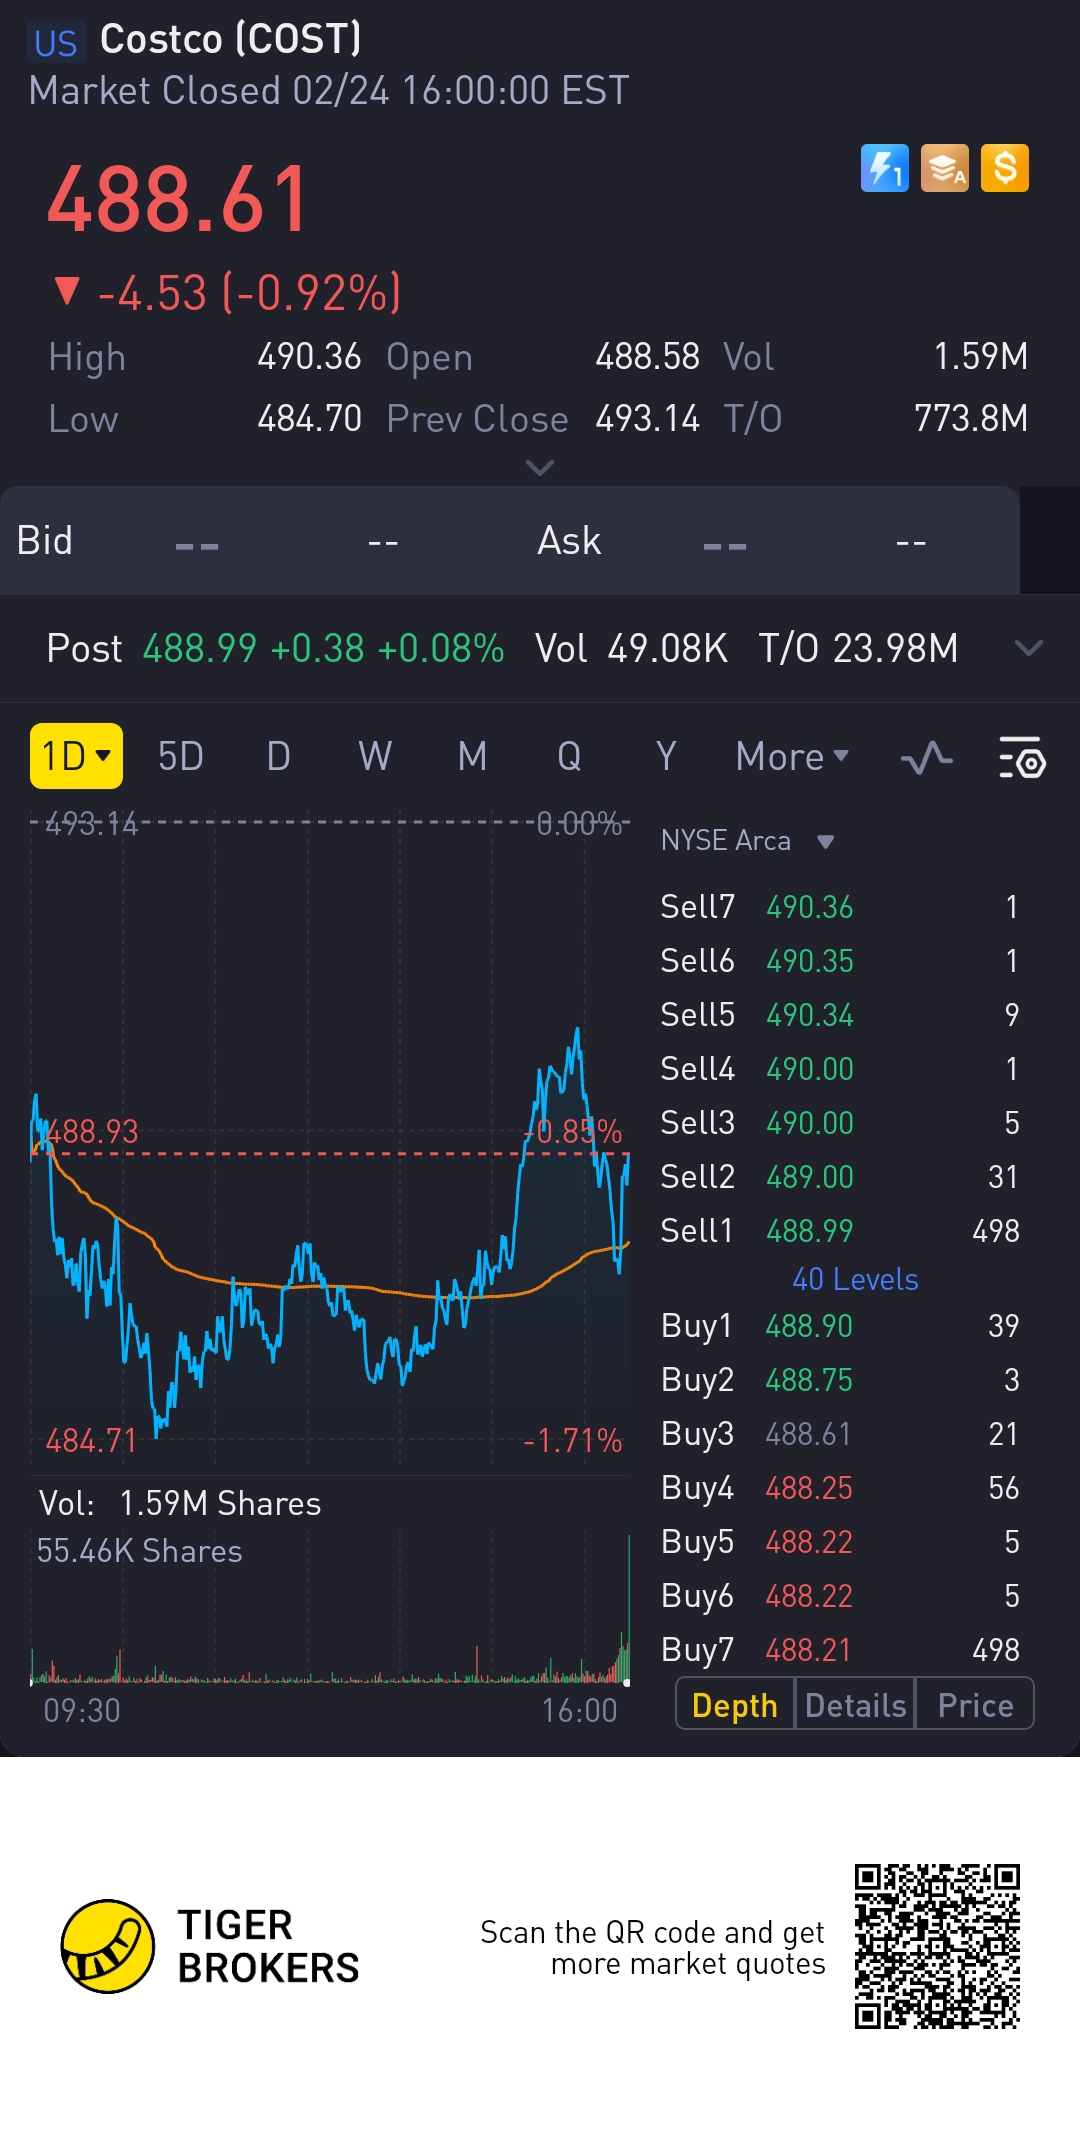This screenshot has height=2137, width=1080.
Task: Select the Details tab
Action: point(856,1705)
